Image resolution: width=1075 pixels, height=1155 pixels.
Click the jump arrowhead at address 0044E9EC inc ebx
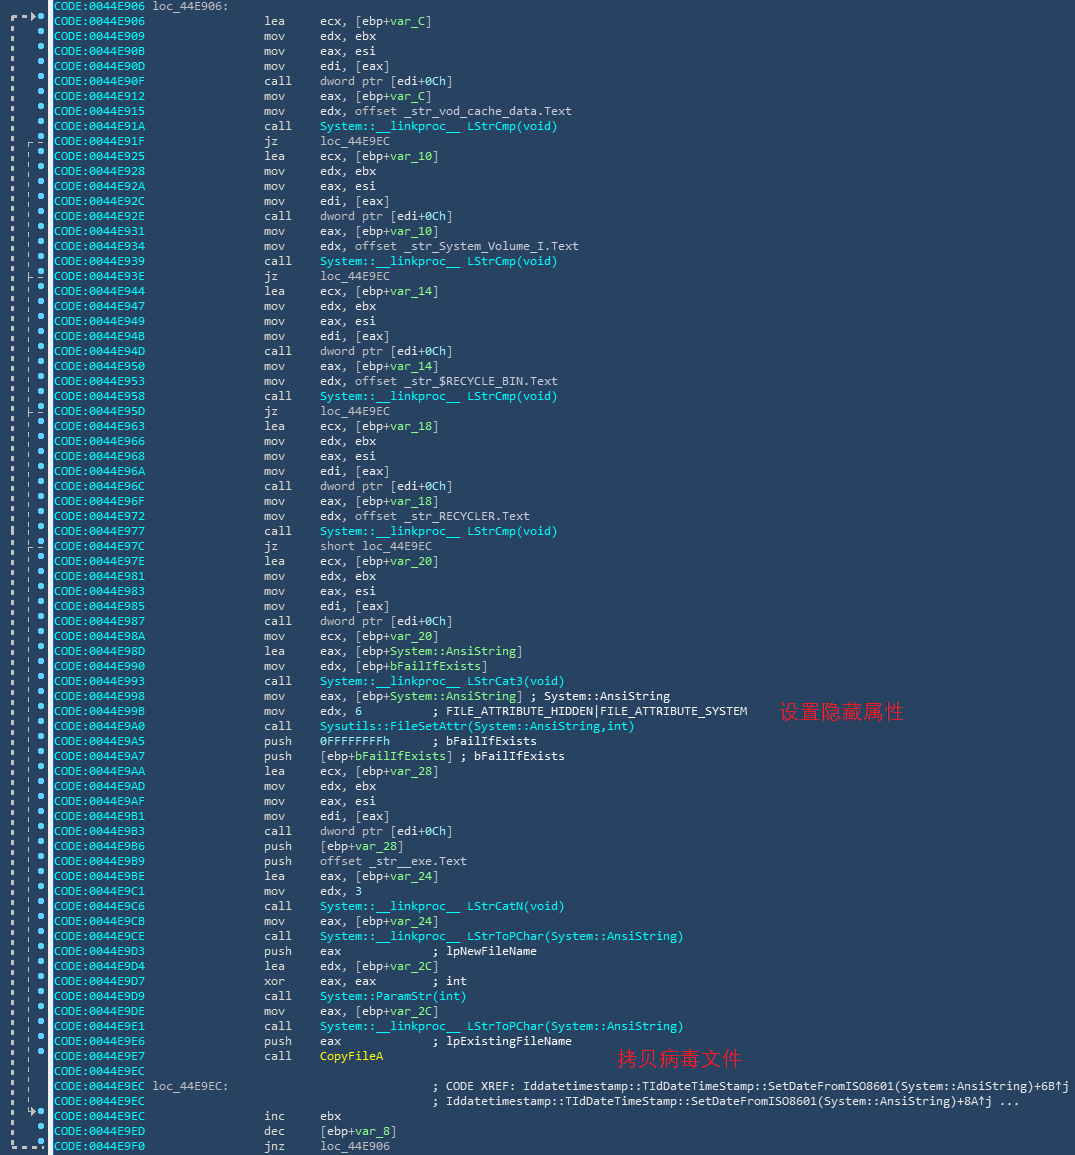click(x=33, y=1111)
